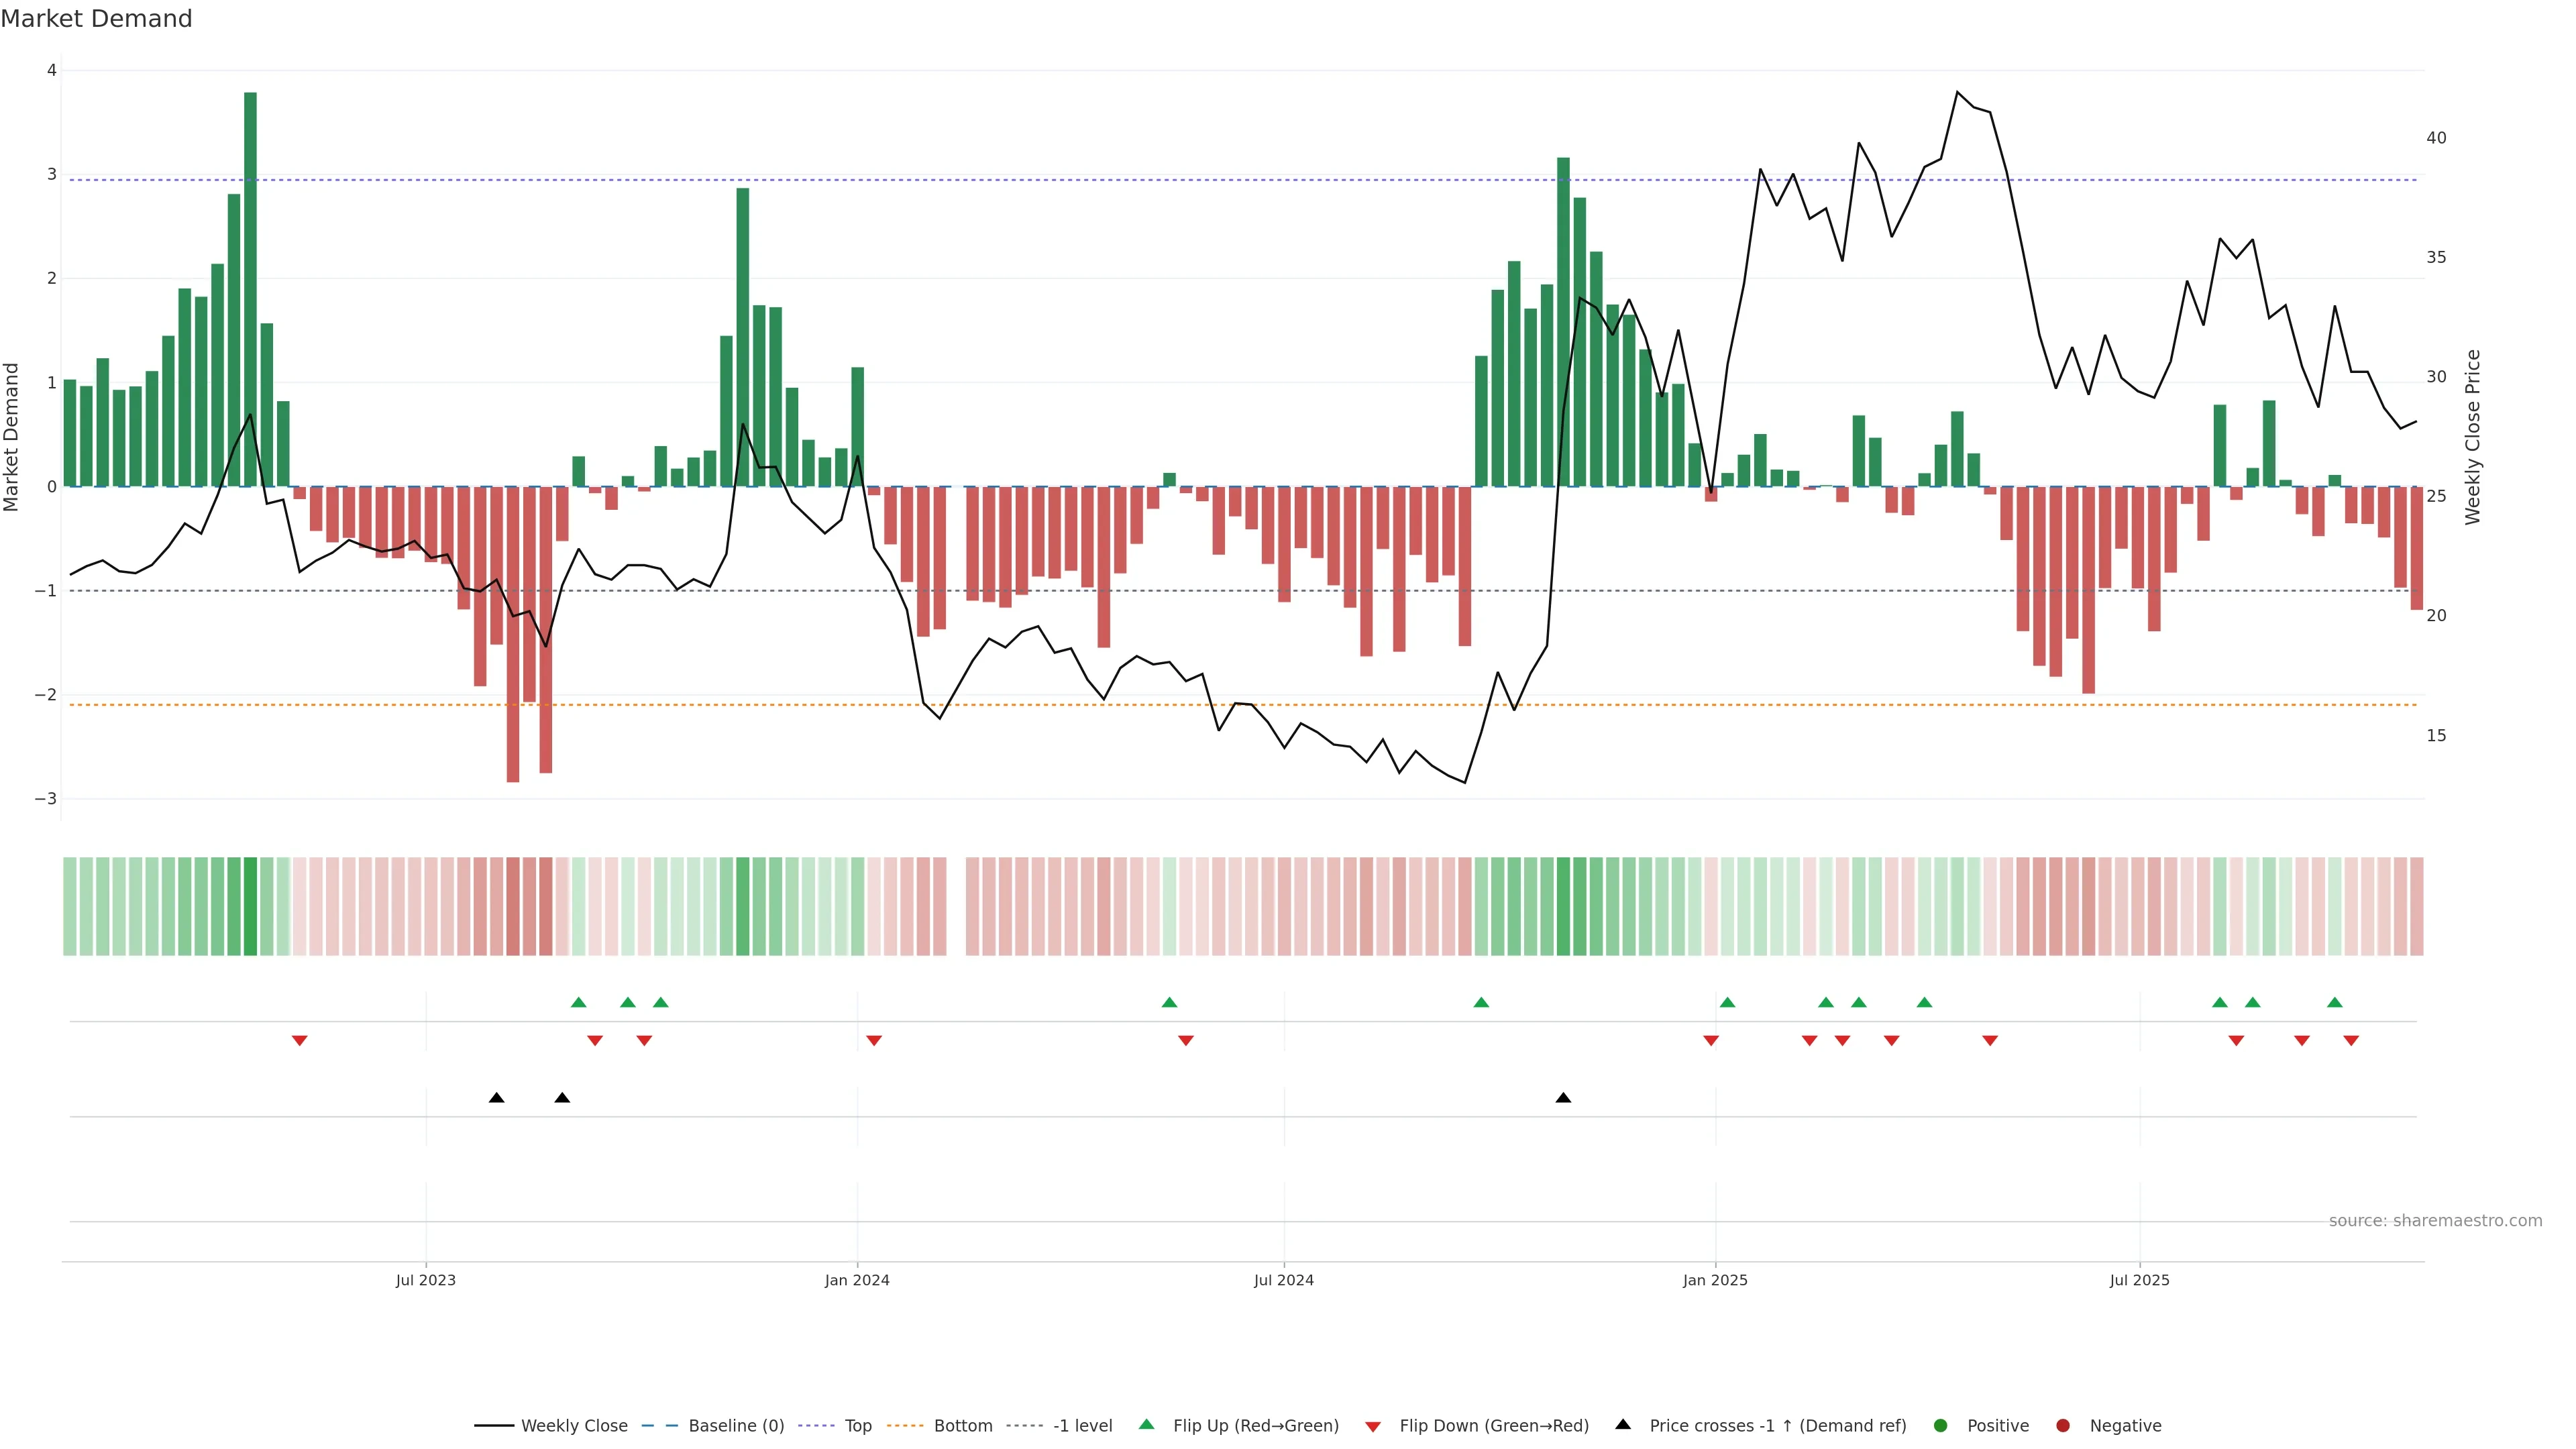Toggle the -1 level legend entry

[x=1082, y=1425]
